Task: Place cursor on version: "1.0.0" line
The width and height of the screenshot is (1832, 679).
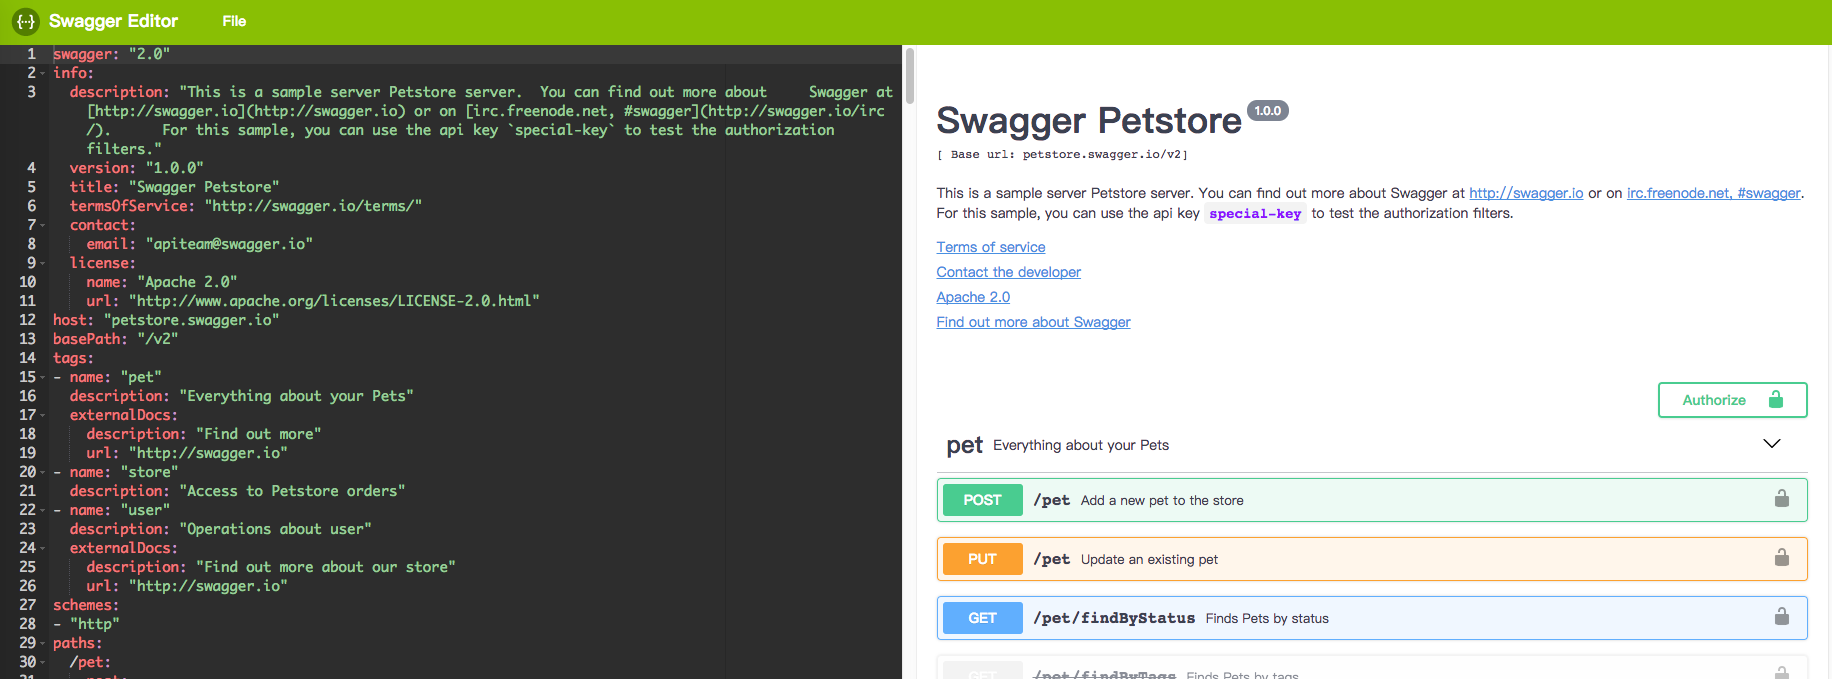Action: coord(136,168)
